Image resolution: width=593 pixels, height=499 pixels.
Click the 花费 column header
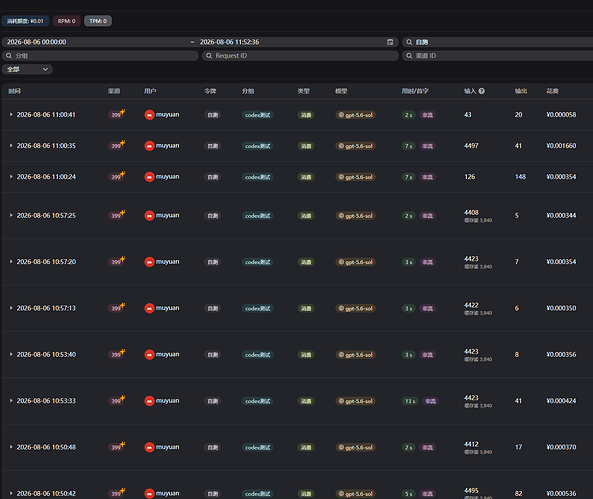pyautogui.click(x=552, y=91)
